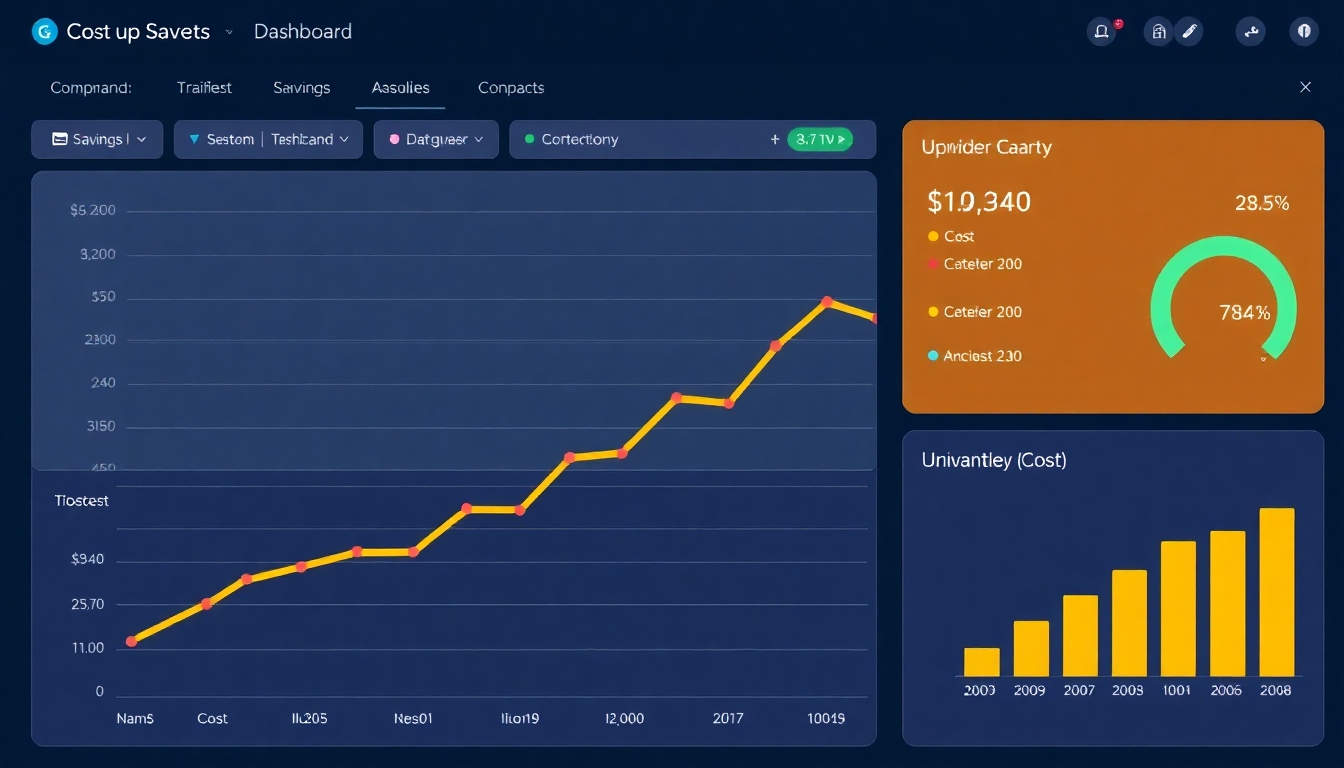Click the plus icon in Cortectiony bar
Viewport: 1344px width, 768px height.
(775, 140)
